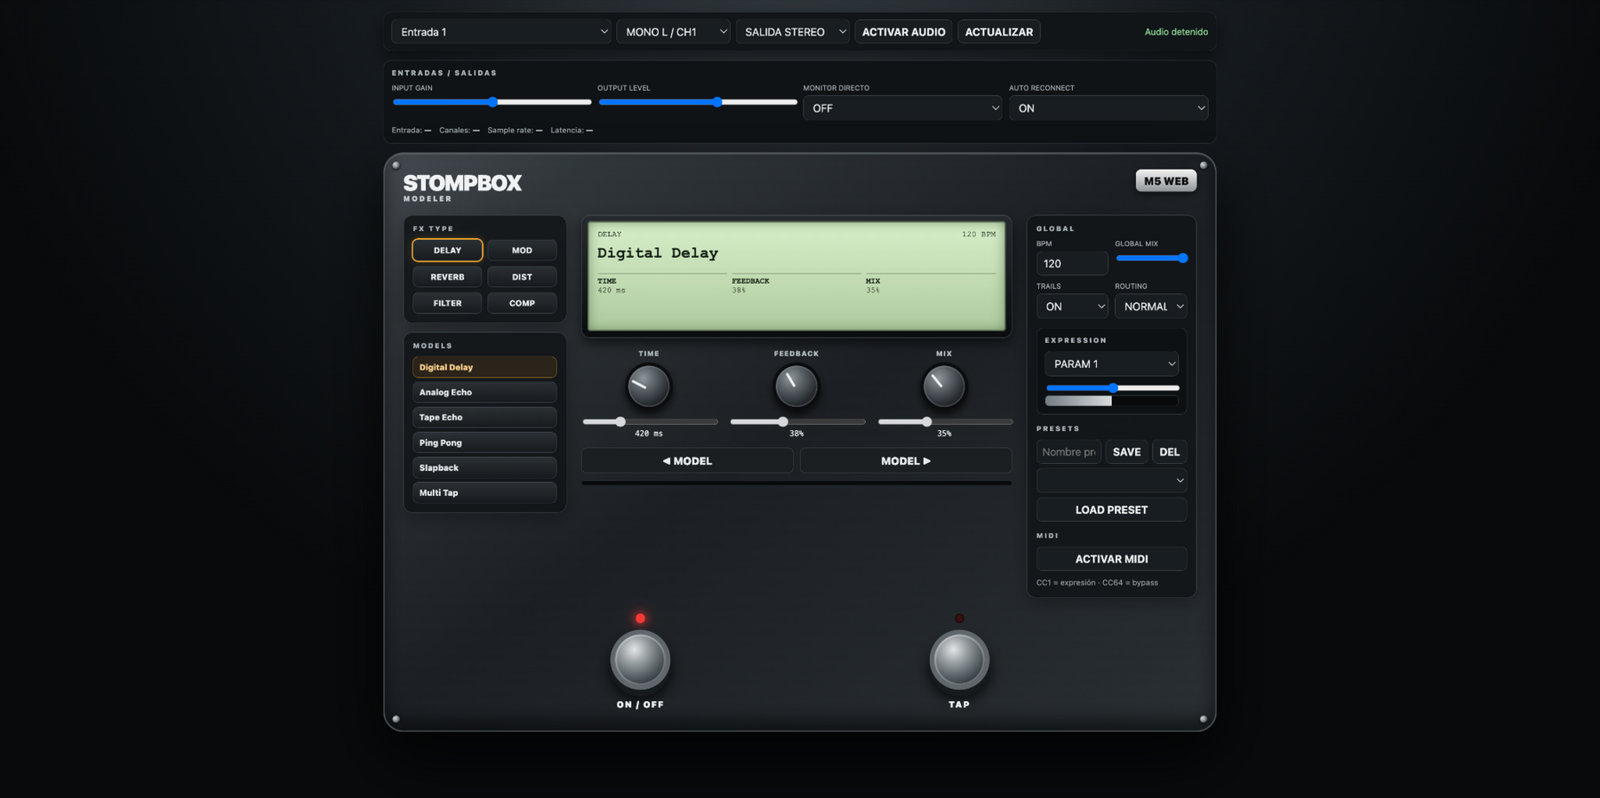The image size is (1600, 798).
Task: Select the DIST effect type
Action: coord(522,277)
